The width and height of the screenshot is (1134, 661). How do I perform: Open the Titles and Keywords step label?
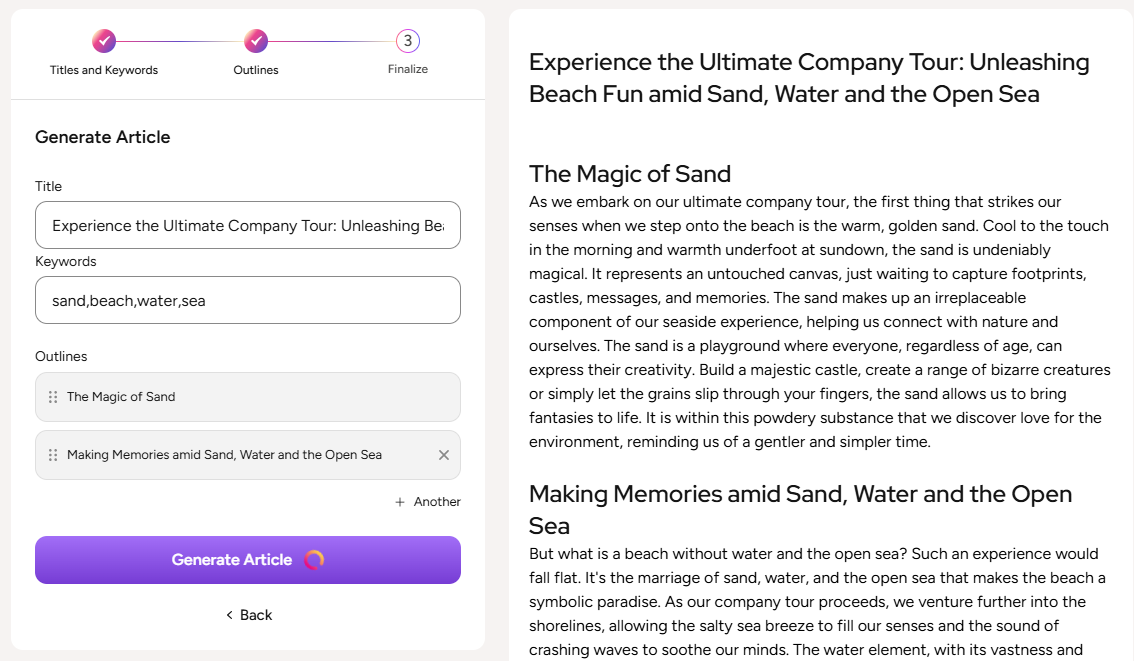pyautogui.click(x=104, y=70)
